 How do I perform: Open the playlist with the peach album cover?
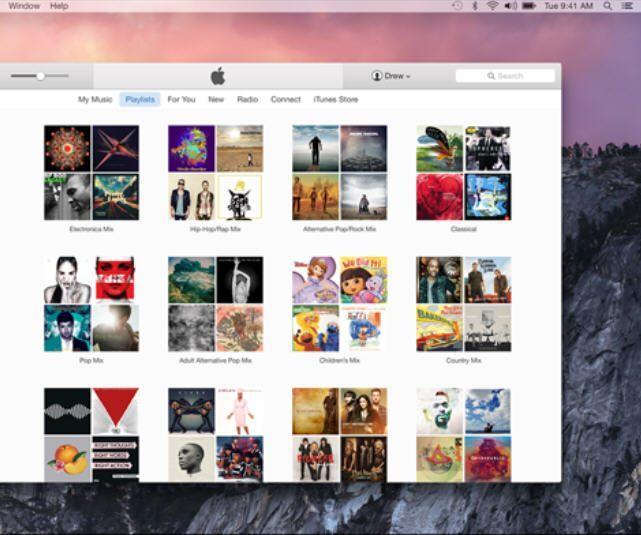tap(92, 434)
